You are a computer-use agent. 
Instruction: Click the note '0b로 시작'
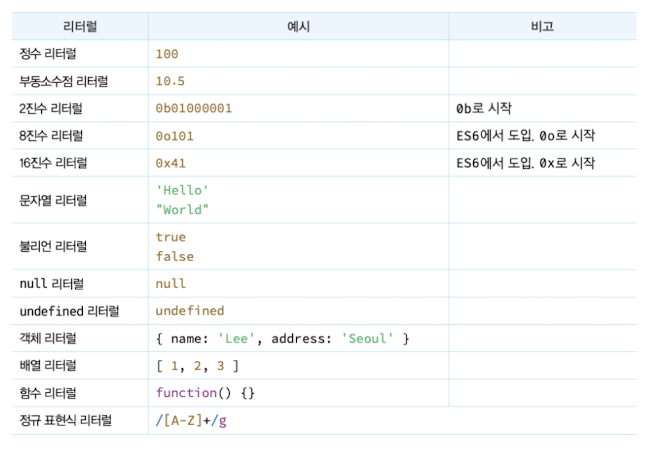click(x=484, y=109)
